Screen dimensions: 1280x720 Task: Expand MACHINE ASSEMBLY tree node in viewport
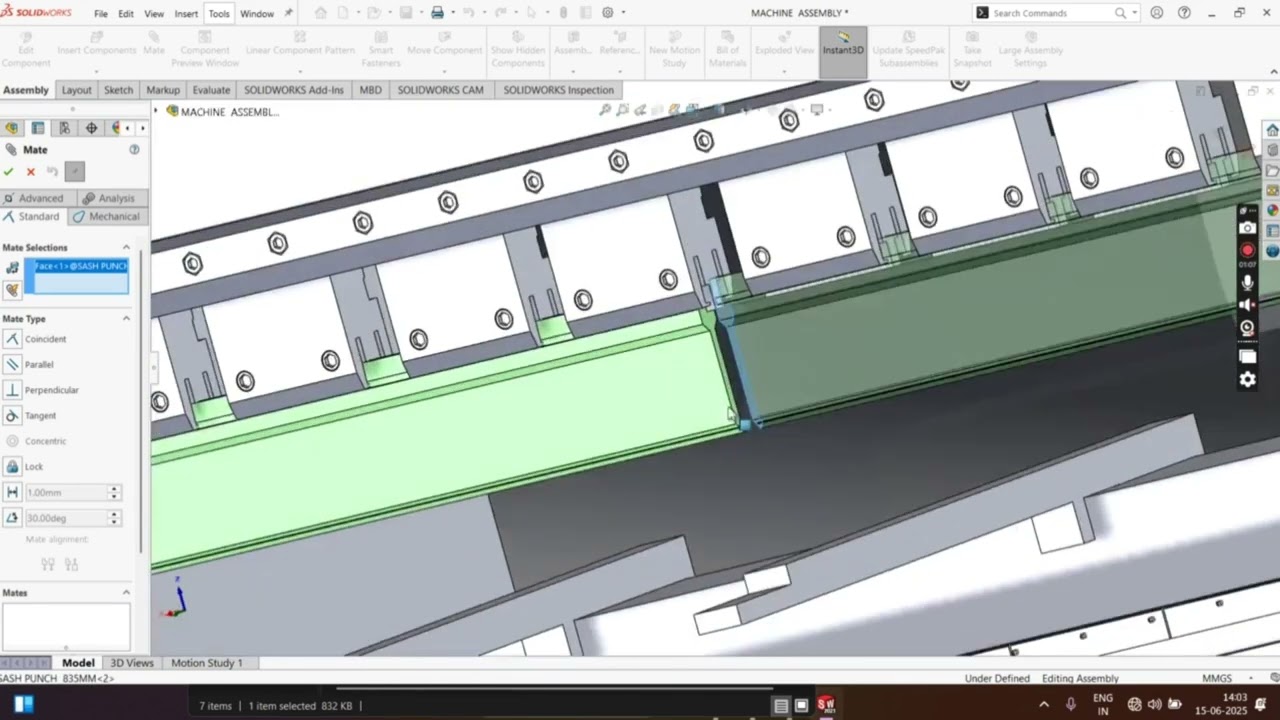pos(156,111)
